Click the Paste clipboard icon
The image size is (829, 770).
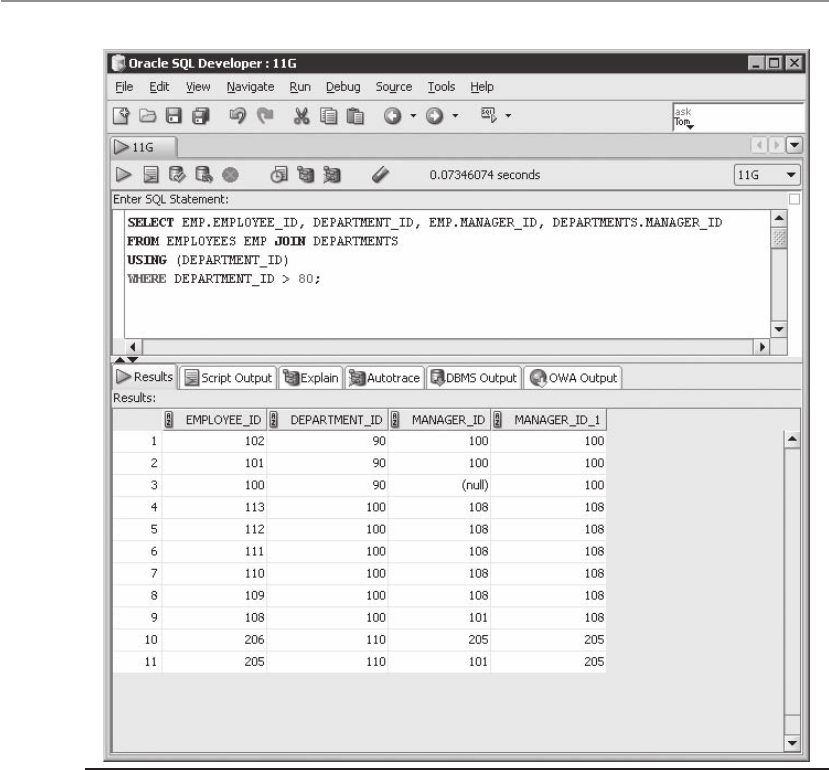(x=355, y=116)
